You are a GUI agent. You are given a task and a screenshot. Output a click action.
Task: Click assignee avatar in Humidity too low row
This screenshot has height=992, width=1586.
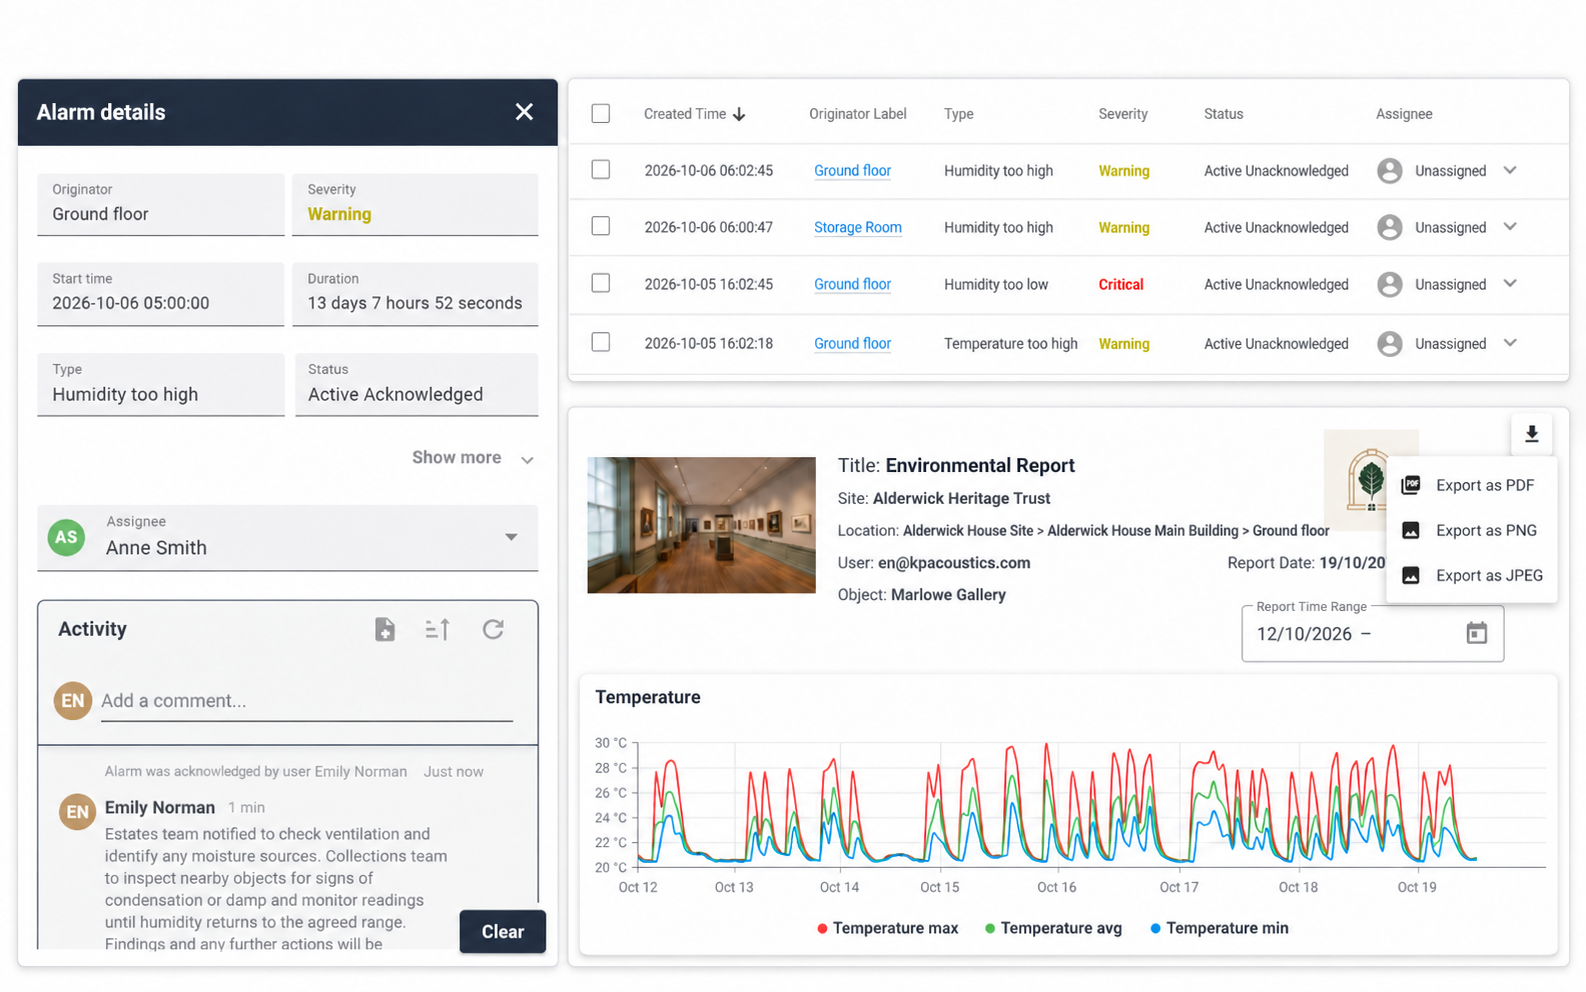(1389, 285)
